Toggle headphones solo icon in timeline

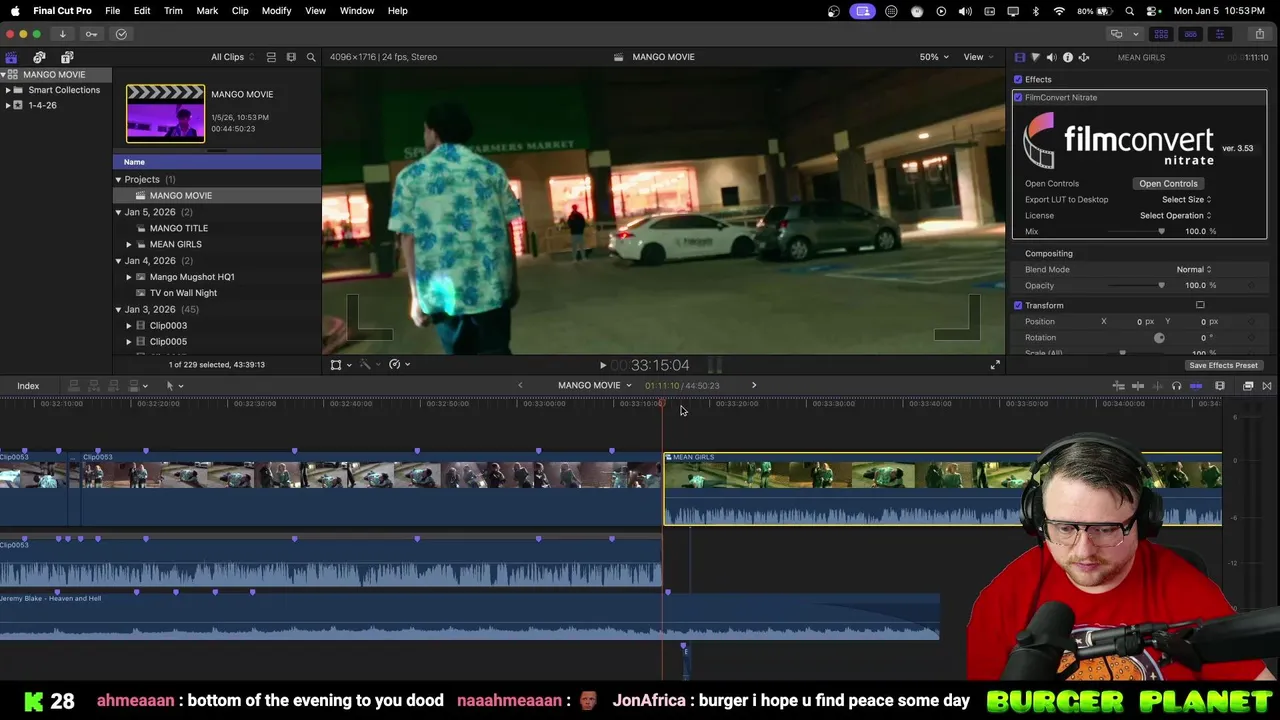1176,386
